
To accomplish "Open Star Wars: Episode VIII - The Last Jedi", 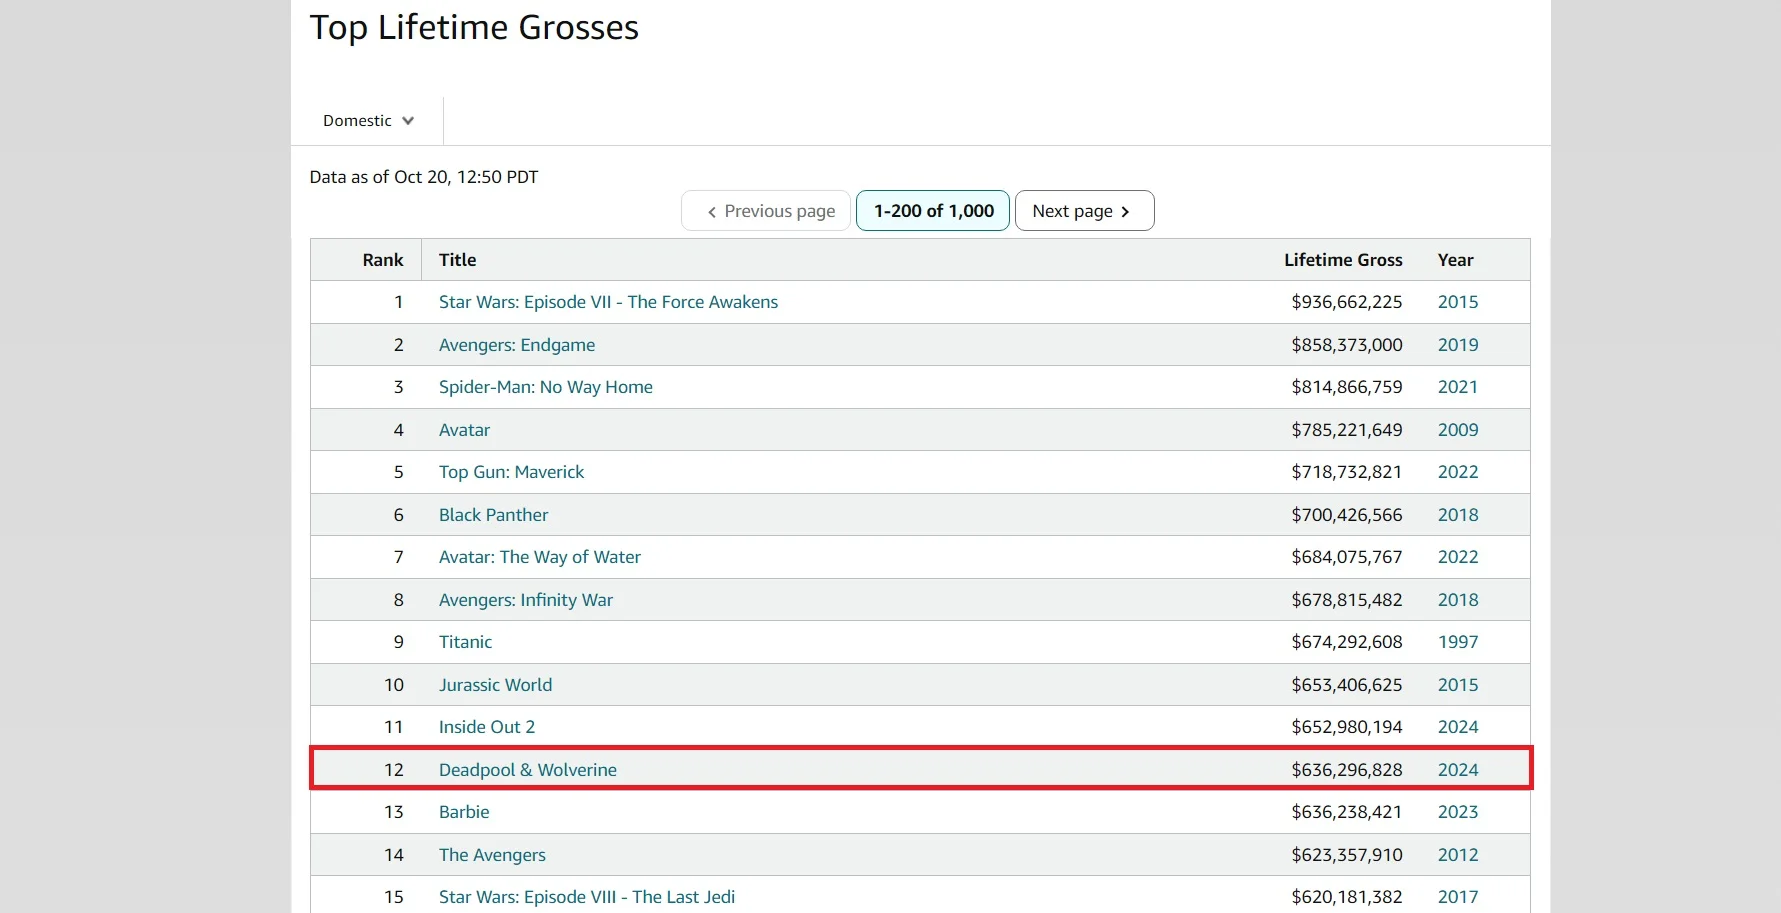I will 587,897.
